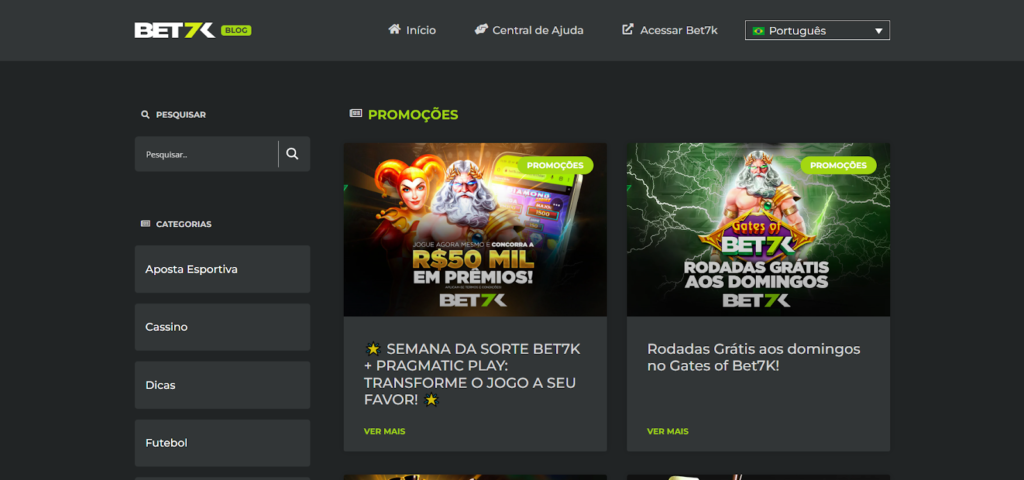Open the Português language dropdown
This screenshot has width=1024, height=480.
(817, 30)
